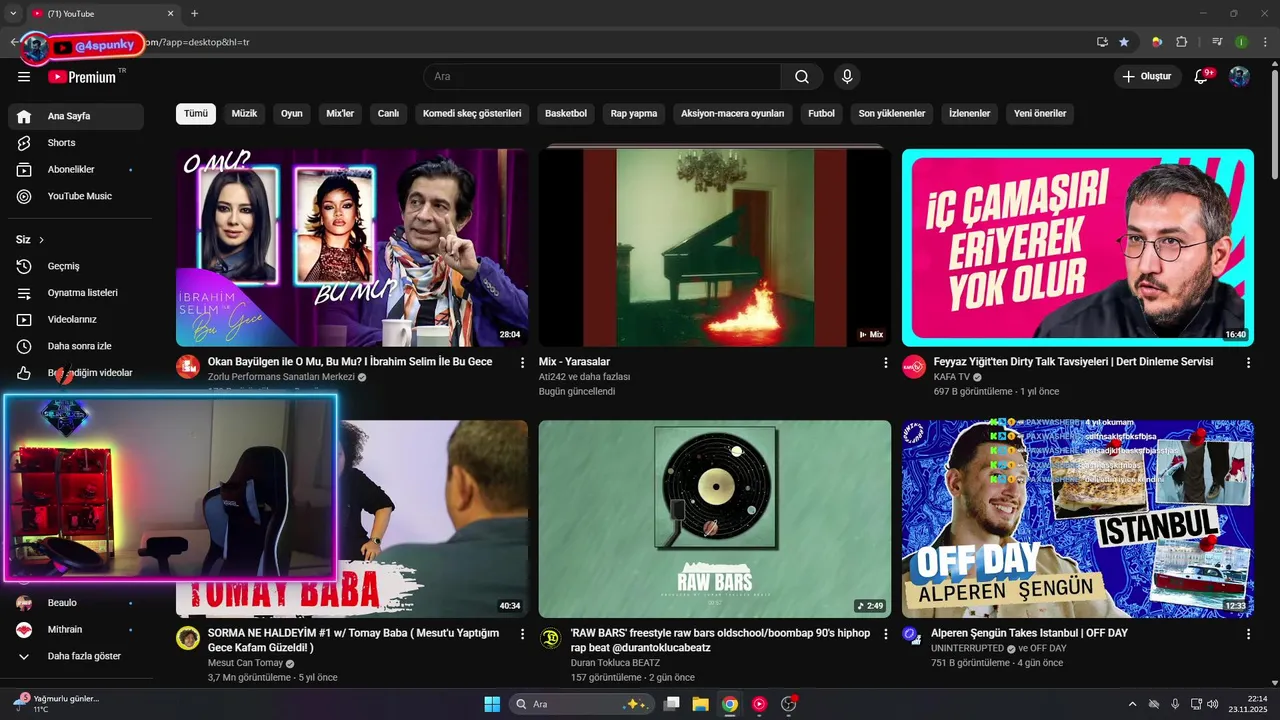1280x720 pixels.
Task: Select the Tümü filter chip
Action: tap(196, 114)
